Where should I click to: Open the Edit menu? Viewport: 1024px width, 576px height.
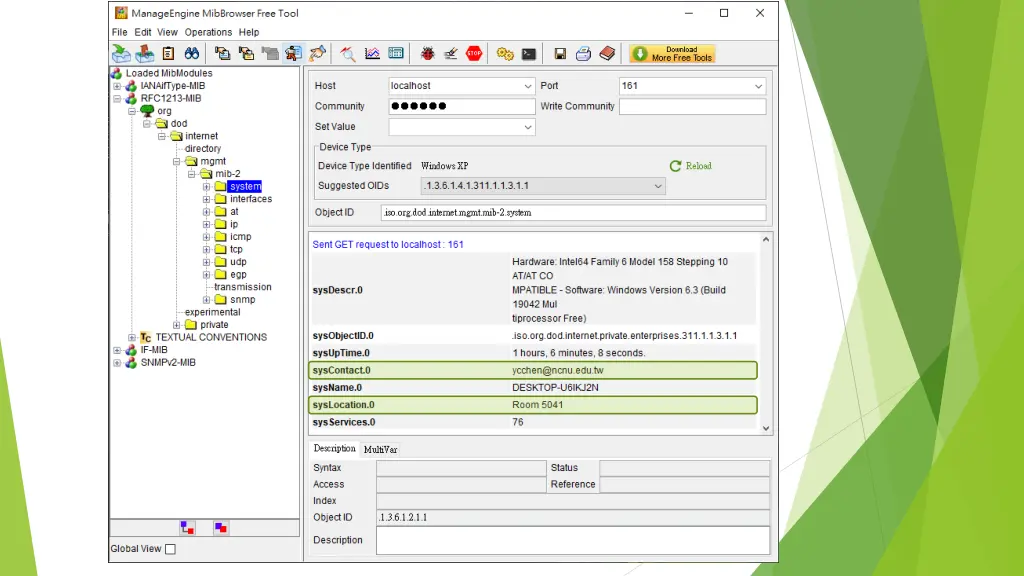[x=143, y=32]
